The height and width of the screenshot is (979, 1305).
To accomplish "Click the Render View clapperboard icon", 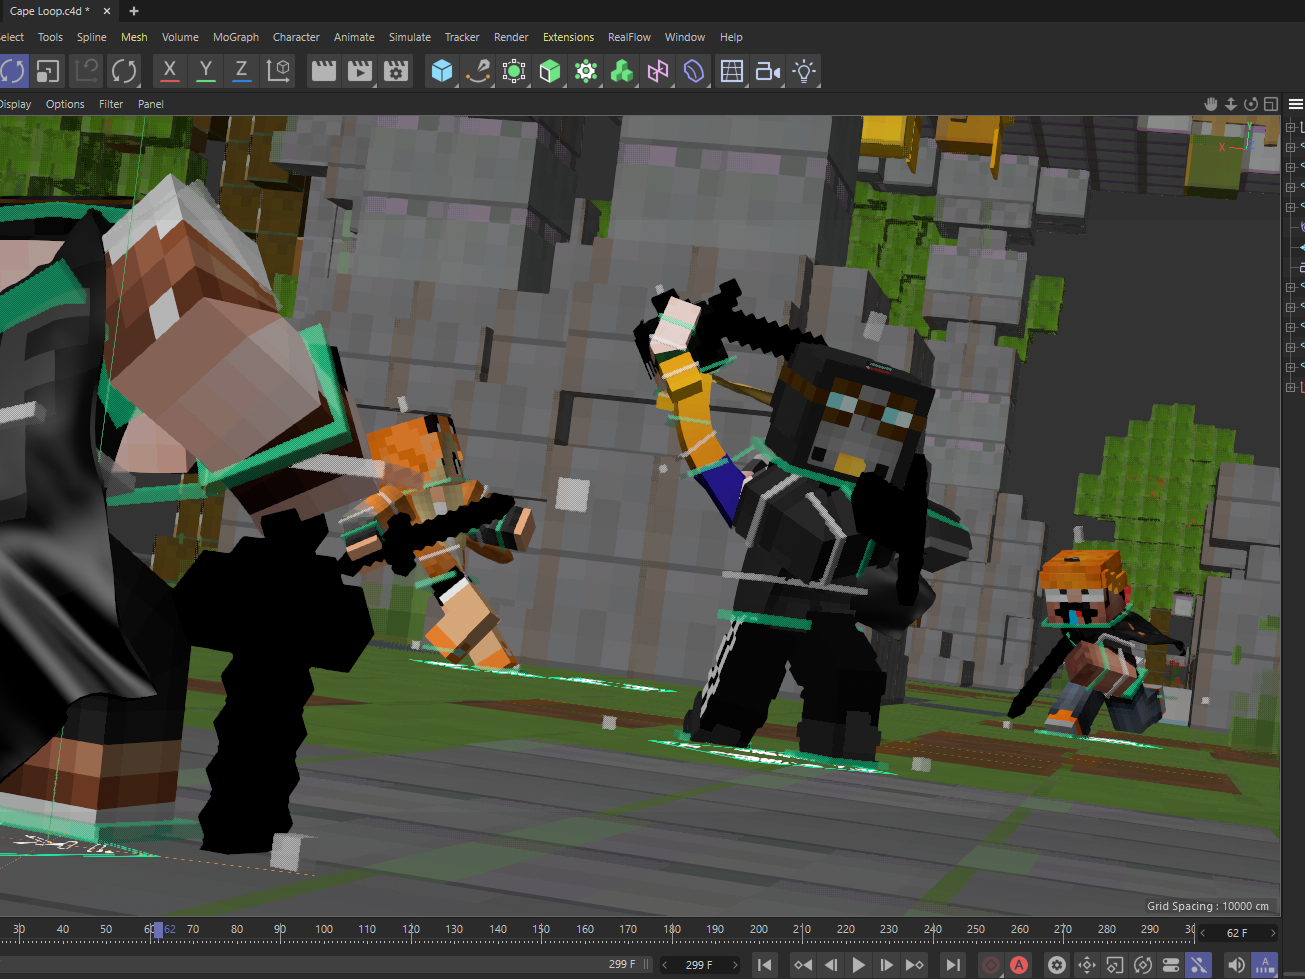I will click(x=324, y=71).
